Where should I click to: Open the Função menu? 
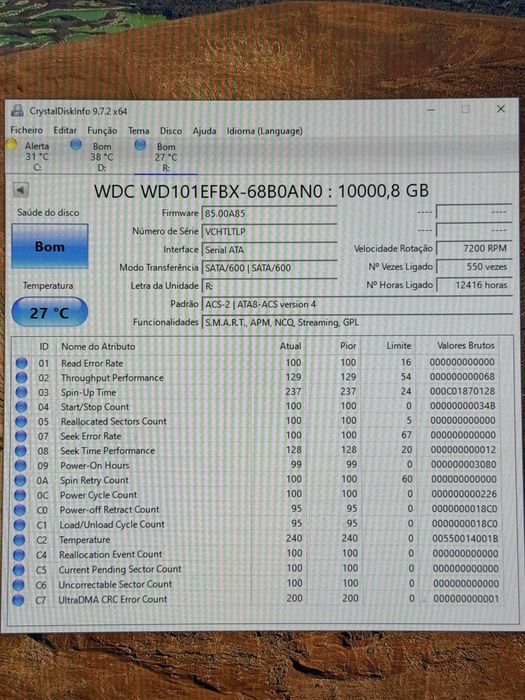[x=102, y=130]
